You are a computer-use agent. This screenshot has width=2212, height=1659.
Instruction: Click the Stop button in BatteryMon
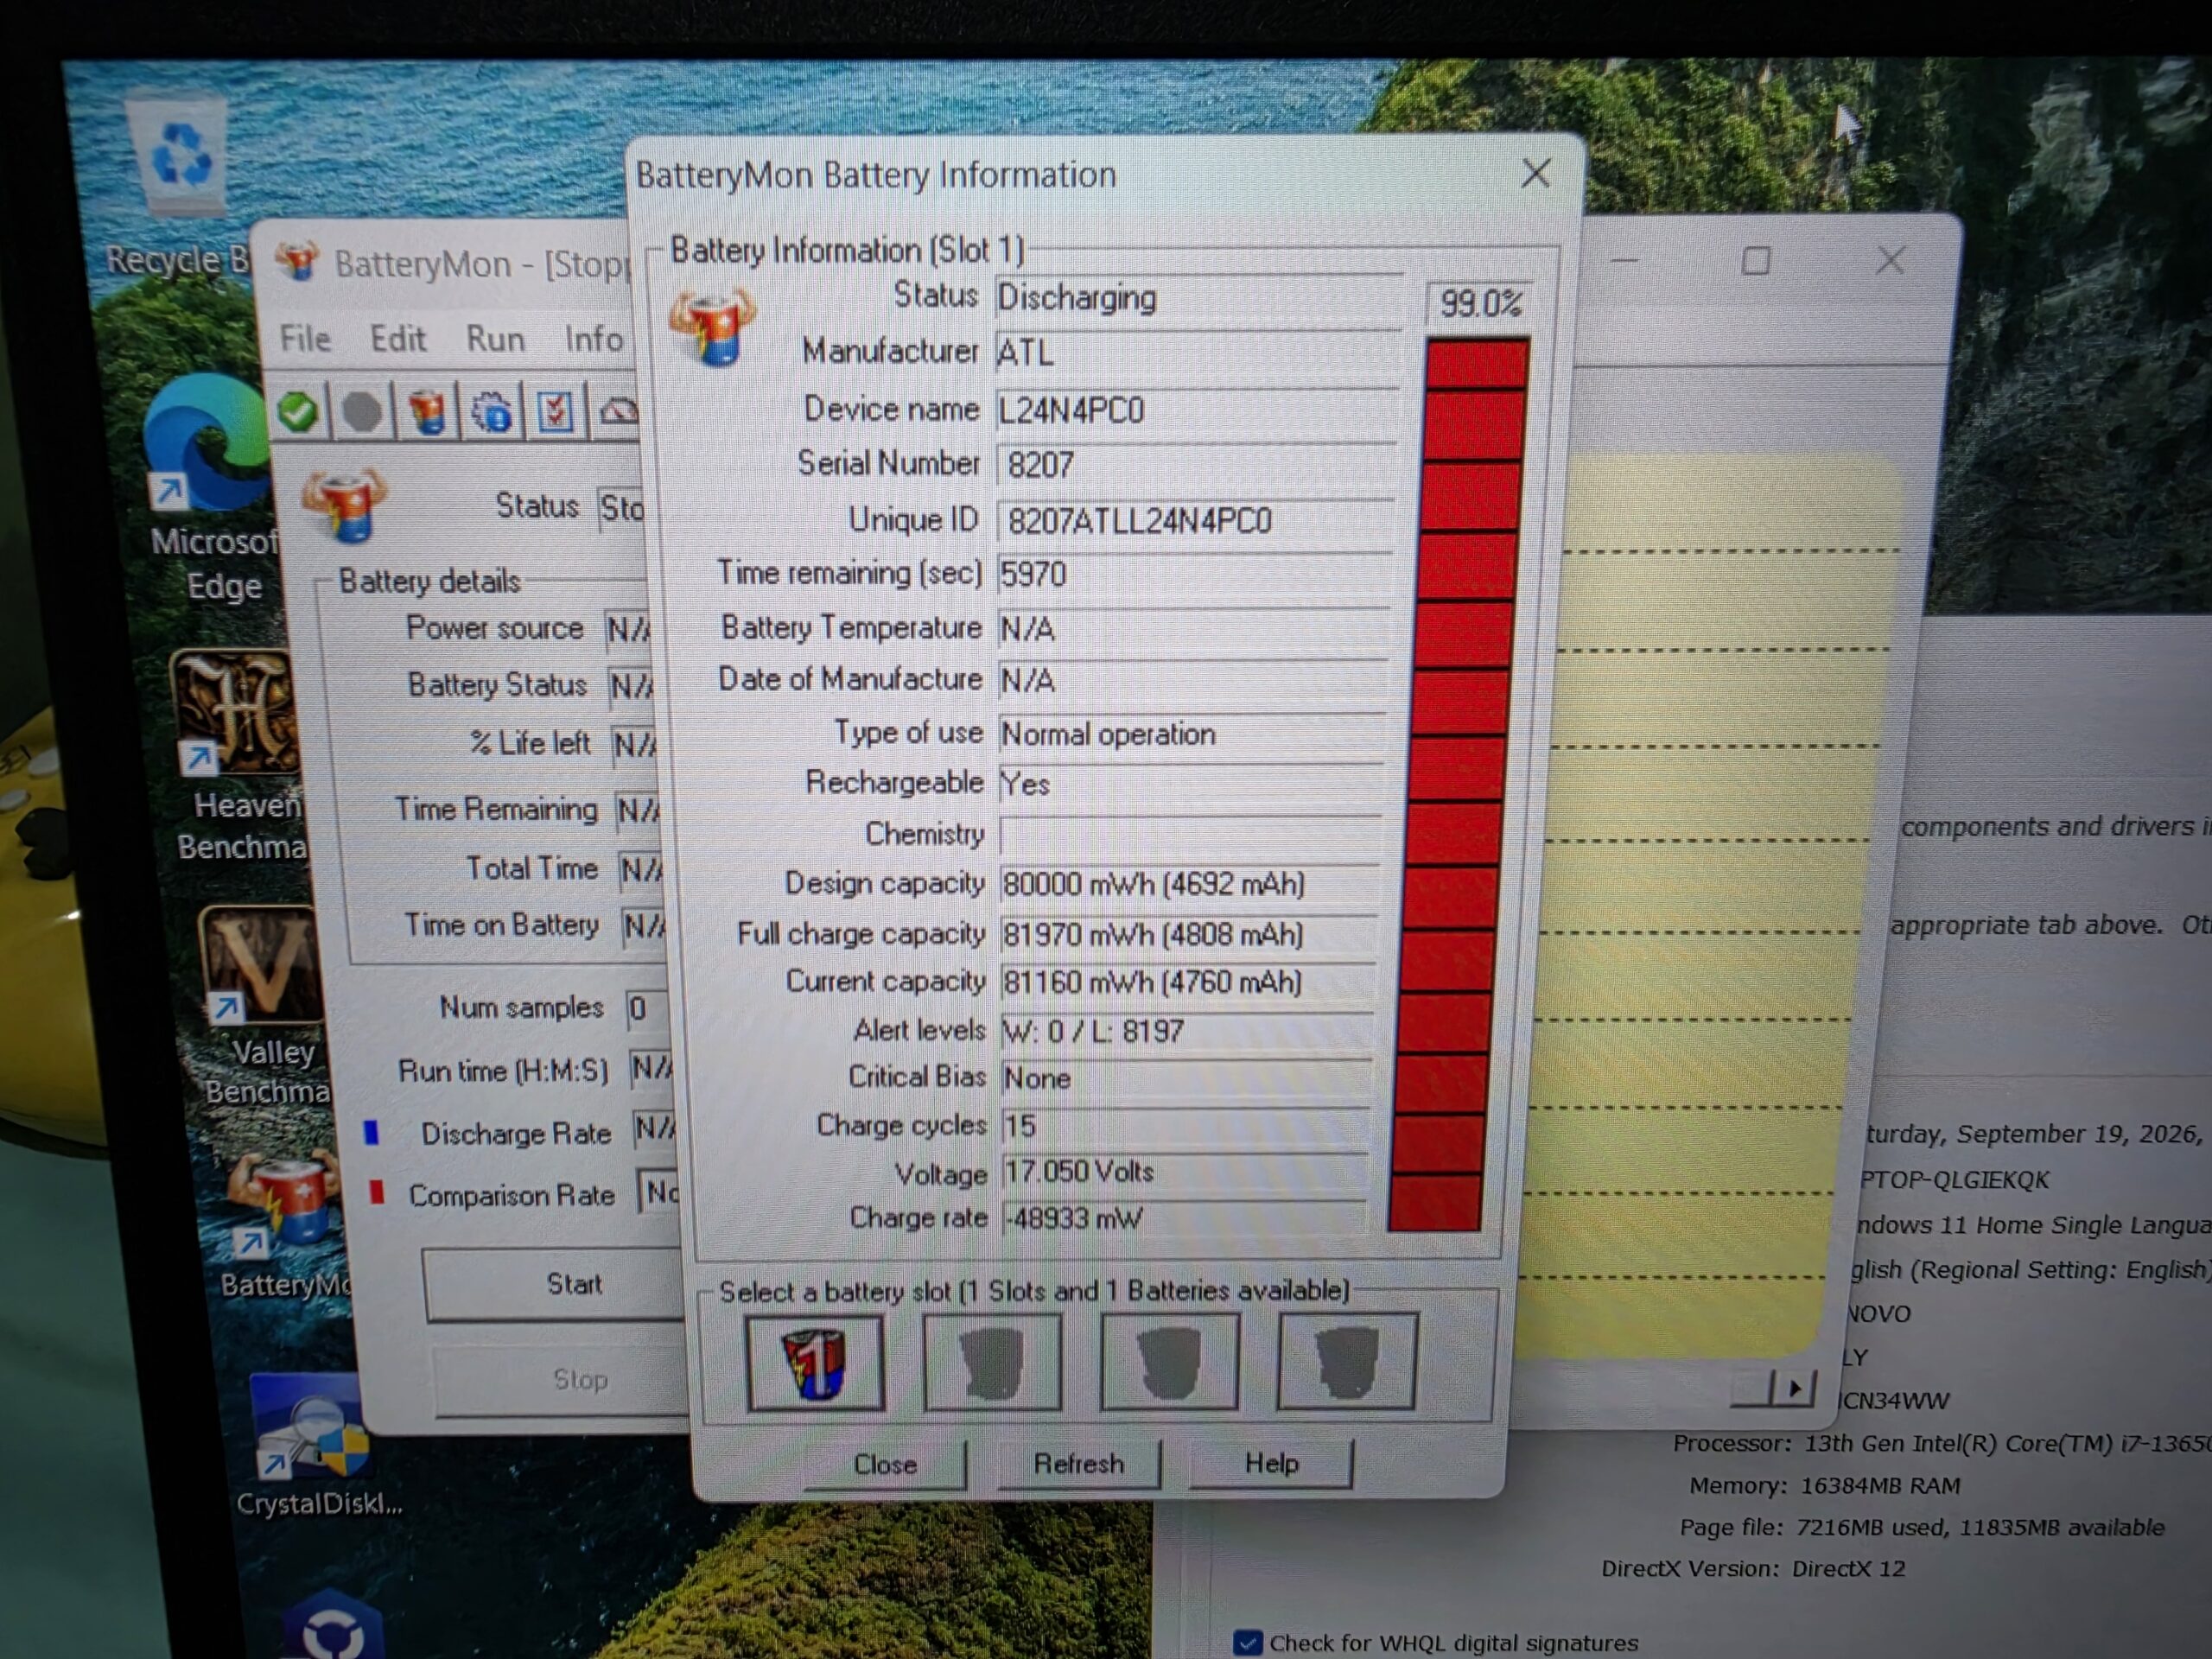pos(562,1380)
